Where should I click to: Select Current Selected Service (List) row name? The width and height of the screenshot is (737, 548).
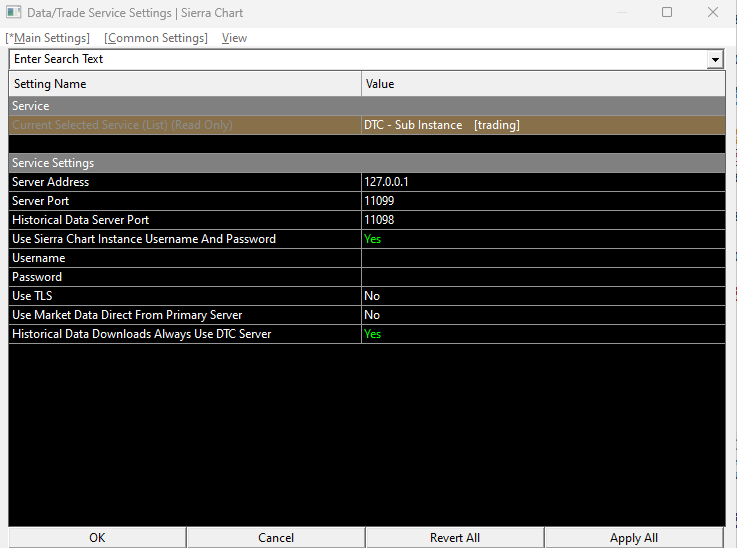point(185,125)
